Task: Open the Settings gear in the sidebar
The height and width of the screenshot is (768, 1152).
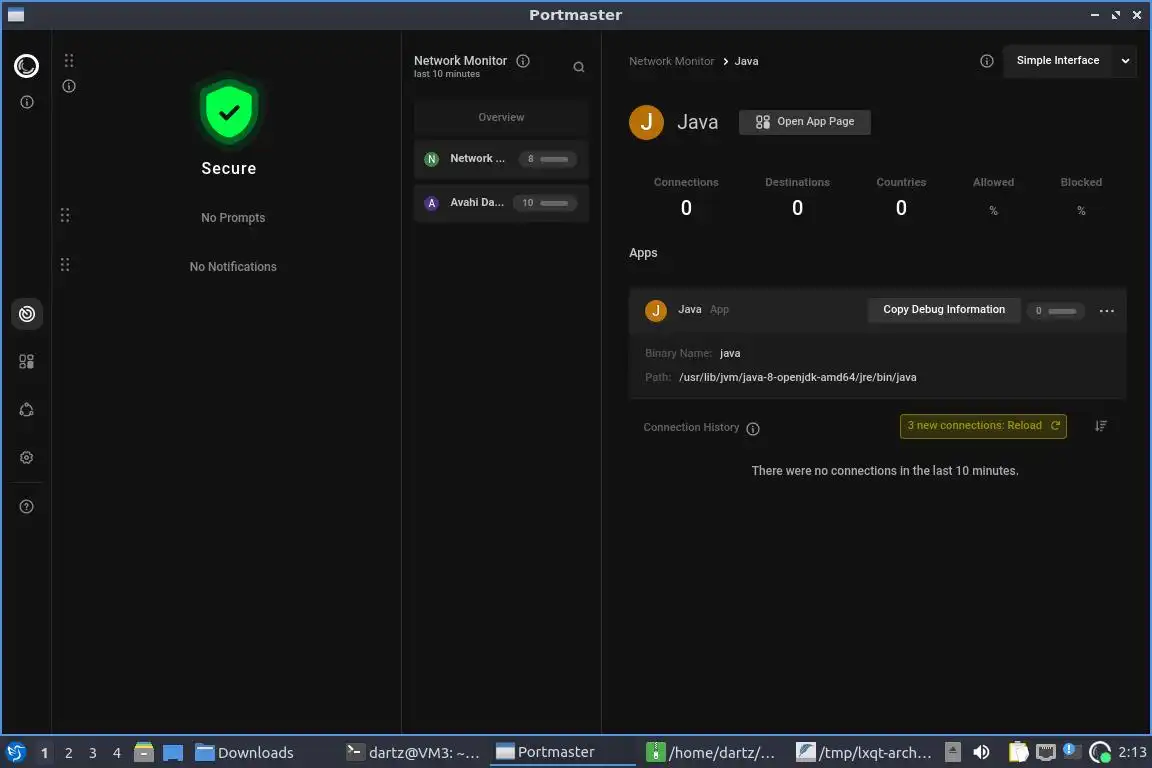Action: click(26, 458)
